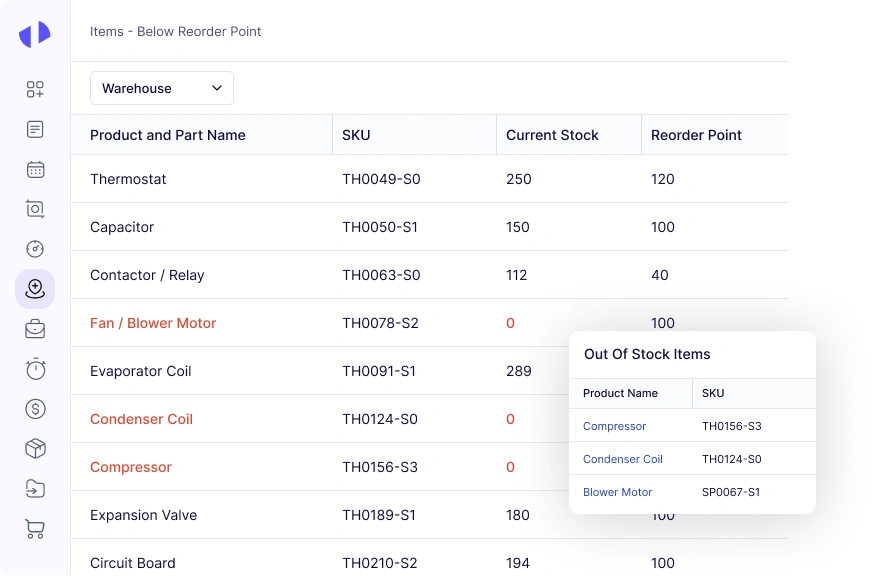
Task: Click the SKU column header
Action: point(356,135)
